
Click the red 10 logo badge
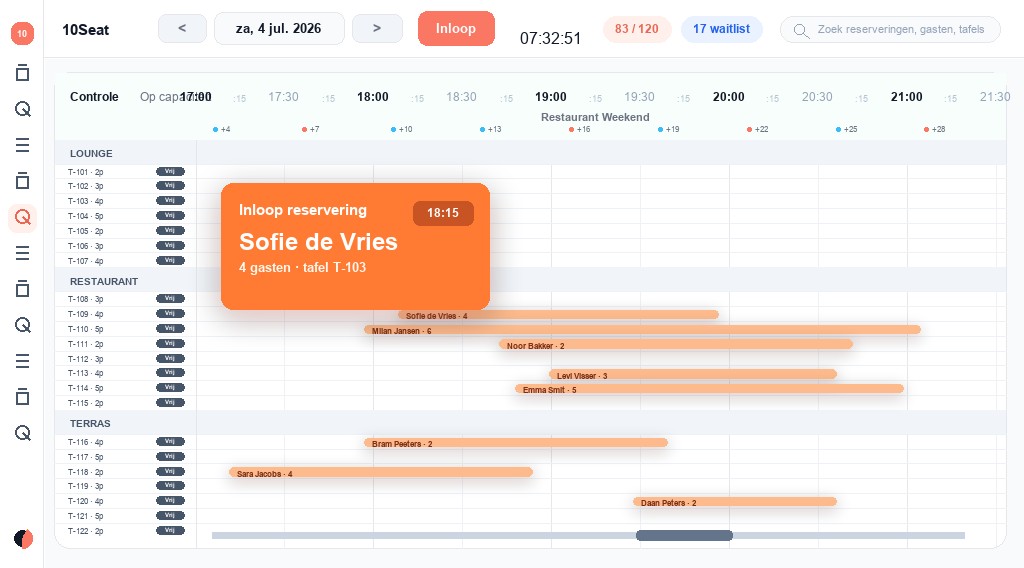(x=22, y=33)
